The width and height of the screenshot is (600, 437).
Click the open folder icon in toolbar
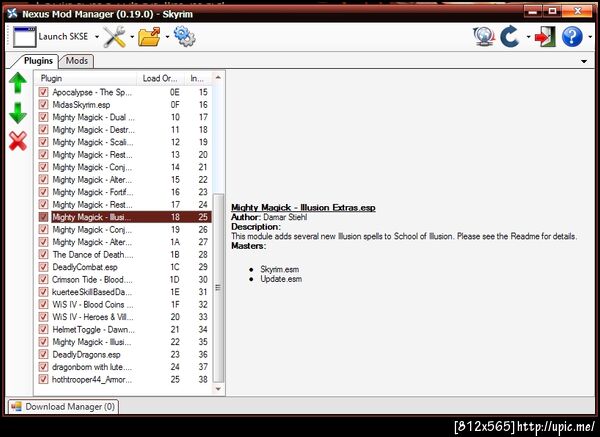[149, 37]
